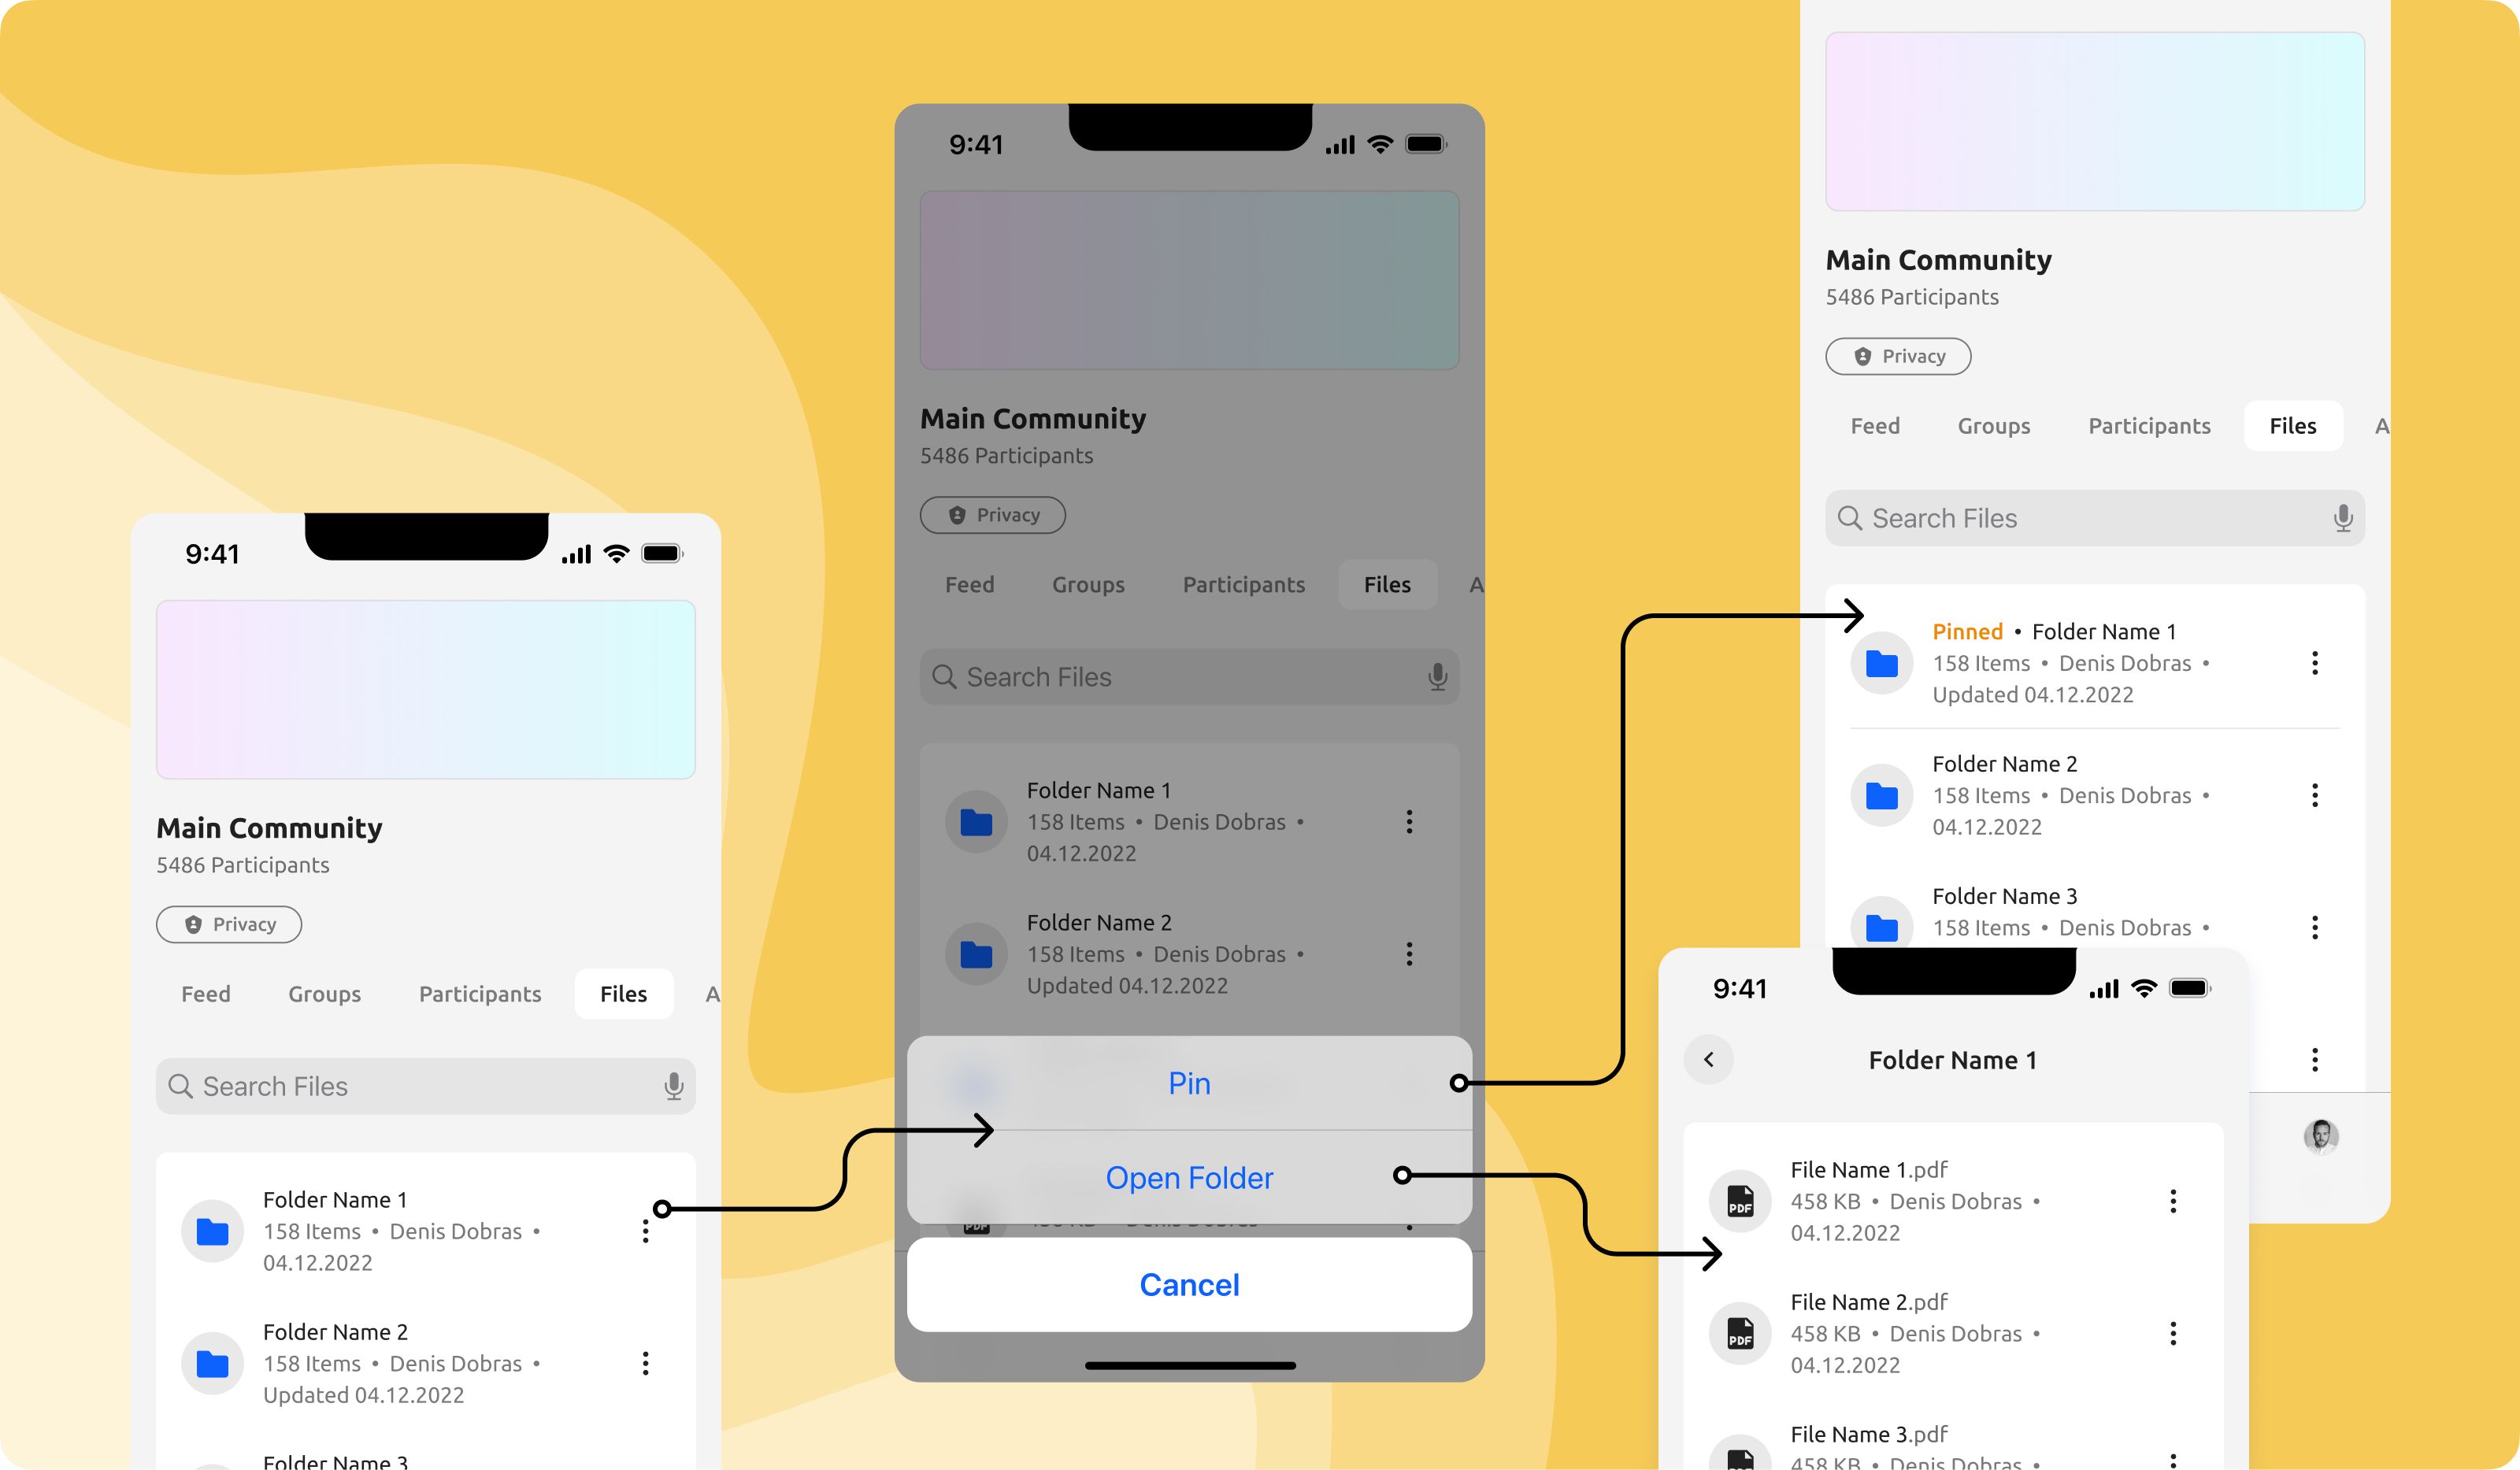Select the Files tab in the community view

[x=623, y=992]
